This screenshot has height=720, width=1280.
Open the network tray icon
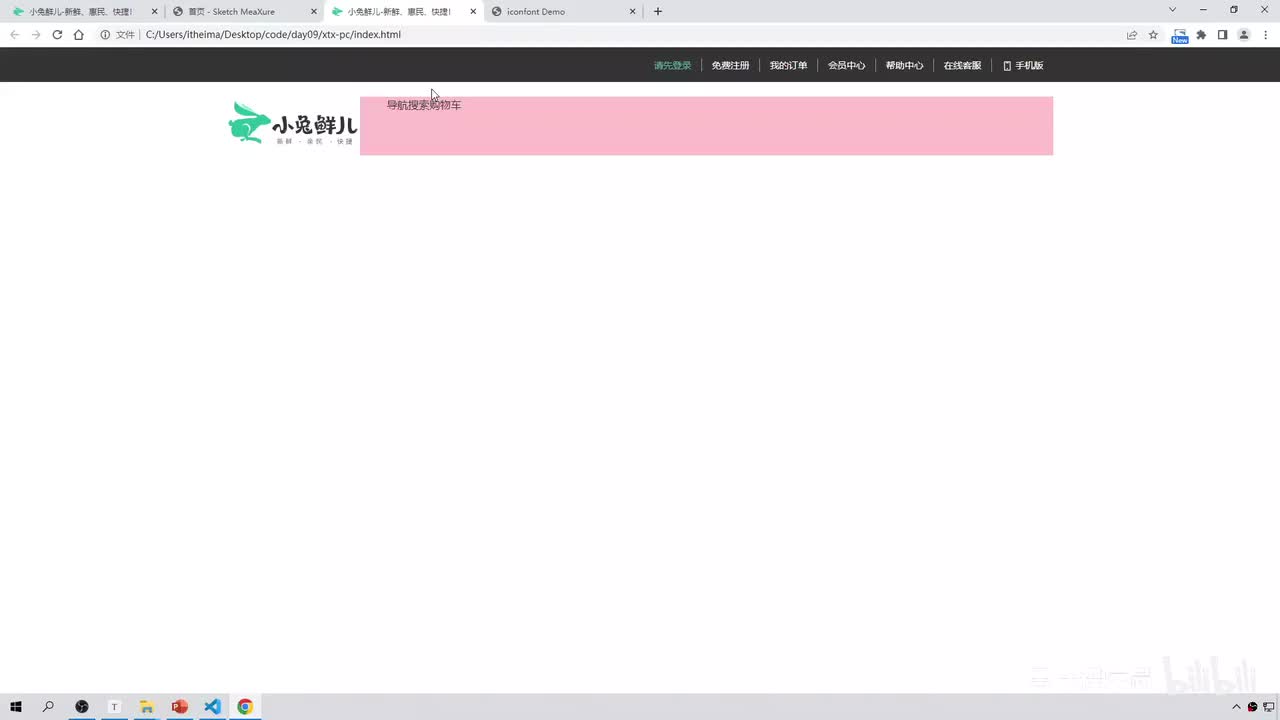(1268, 707)
